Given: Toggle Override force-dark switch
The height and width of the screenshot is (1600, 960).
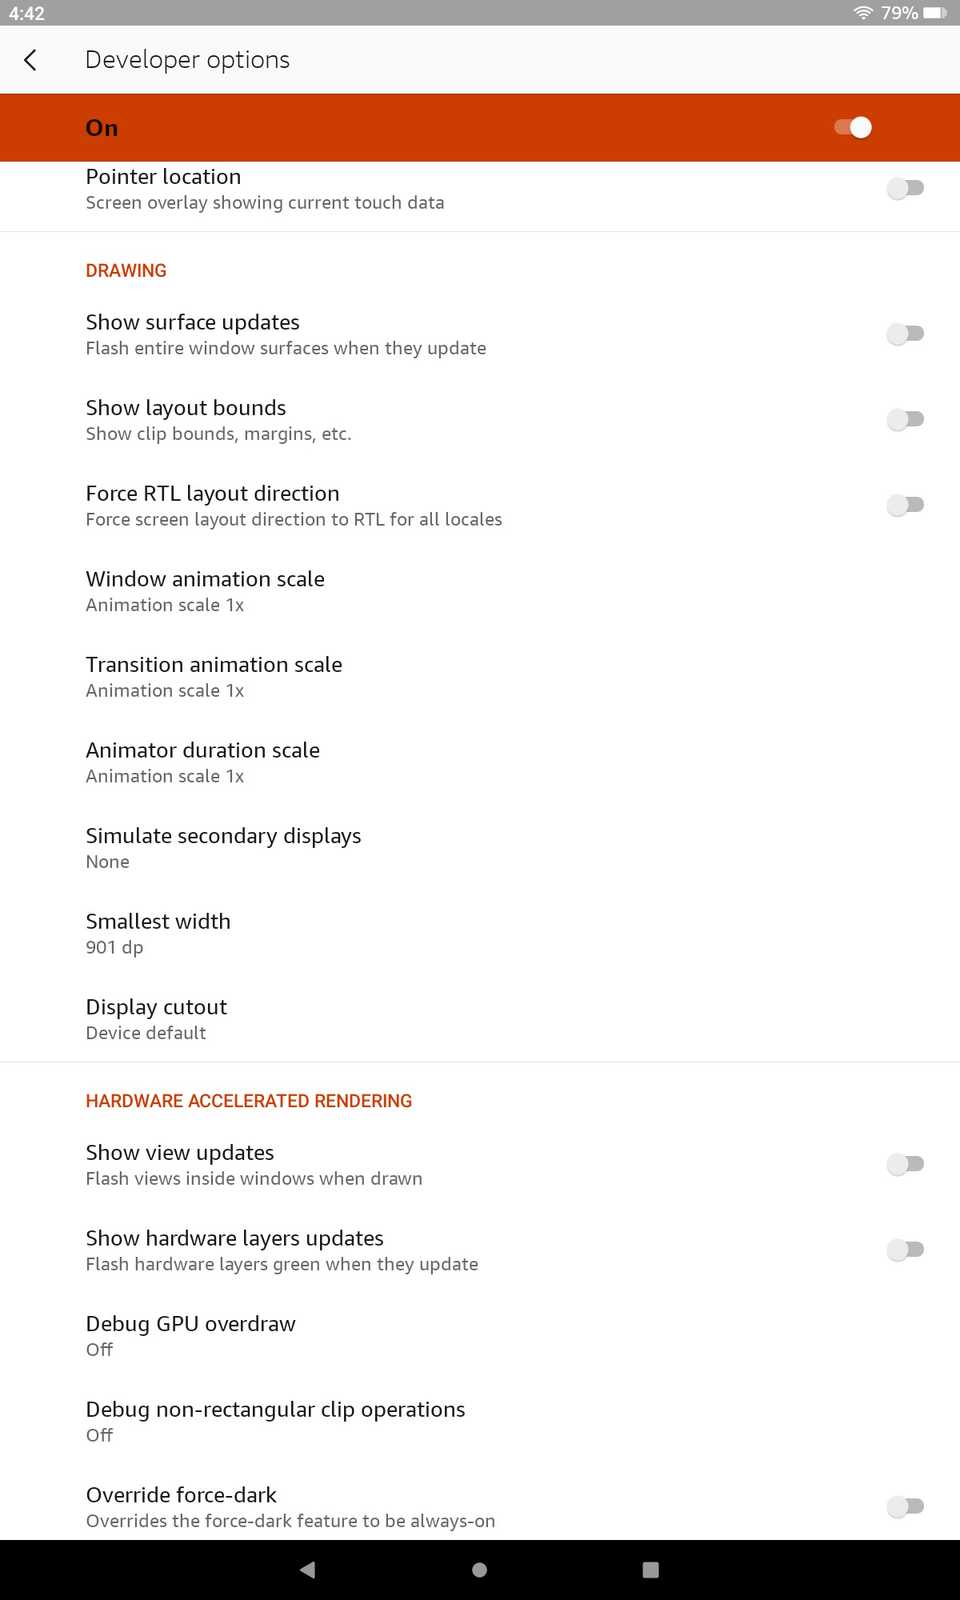Looking at the screenshot, I should coord(905,1506).
